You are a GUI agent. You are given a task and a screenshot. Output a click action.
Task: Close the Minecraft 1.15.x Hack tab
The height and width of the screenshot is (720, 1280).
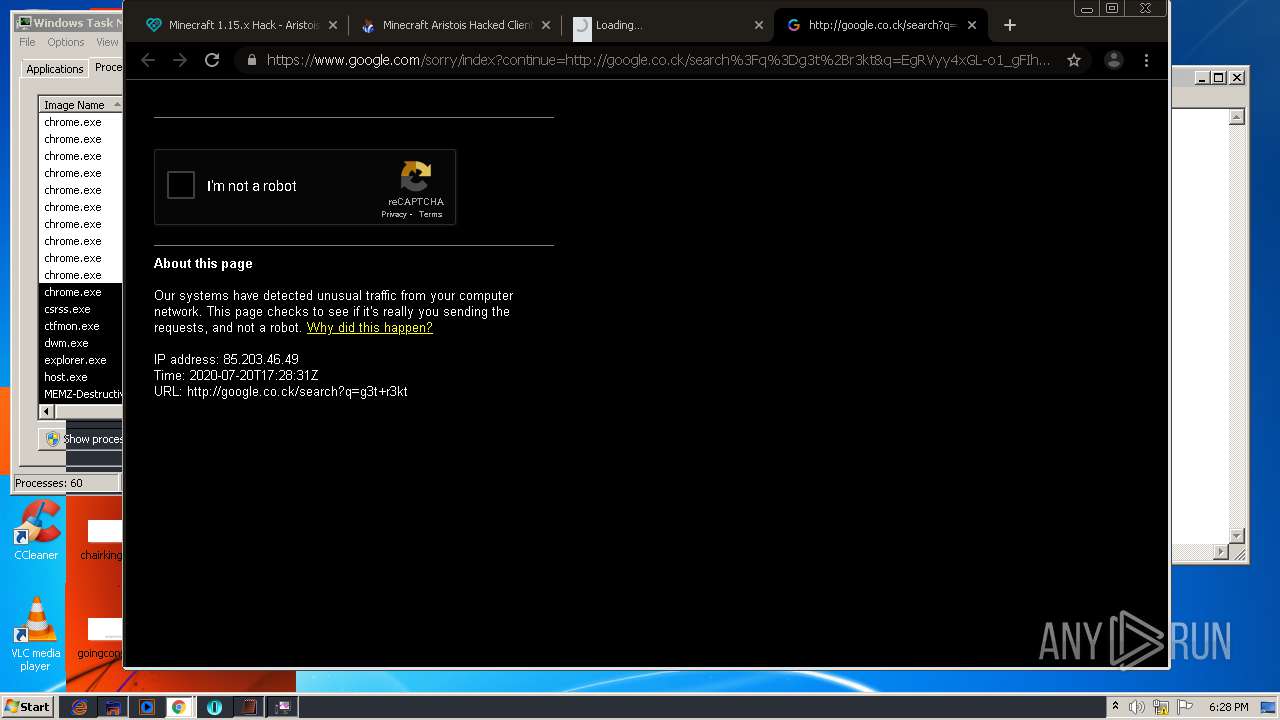pos(333,25)
